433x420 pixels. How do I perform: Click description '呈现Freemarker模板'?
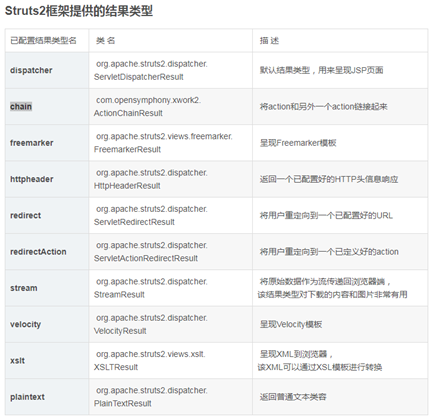coord(298,143)
